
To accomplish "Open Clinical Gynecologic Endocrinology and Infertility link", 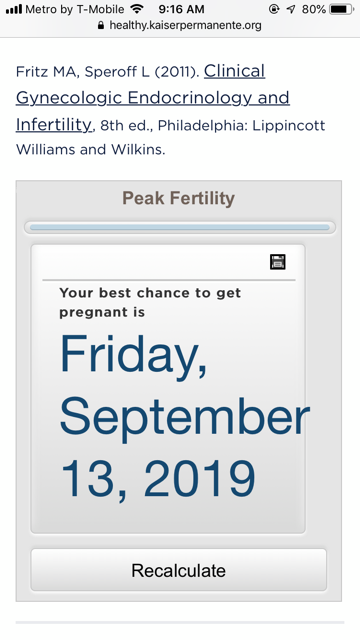I will [x=153, y=98].
